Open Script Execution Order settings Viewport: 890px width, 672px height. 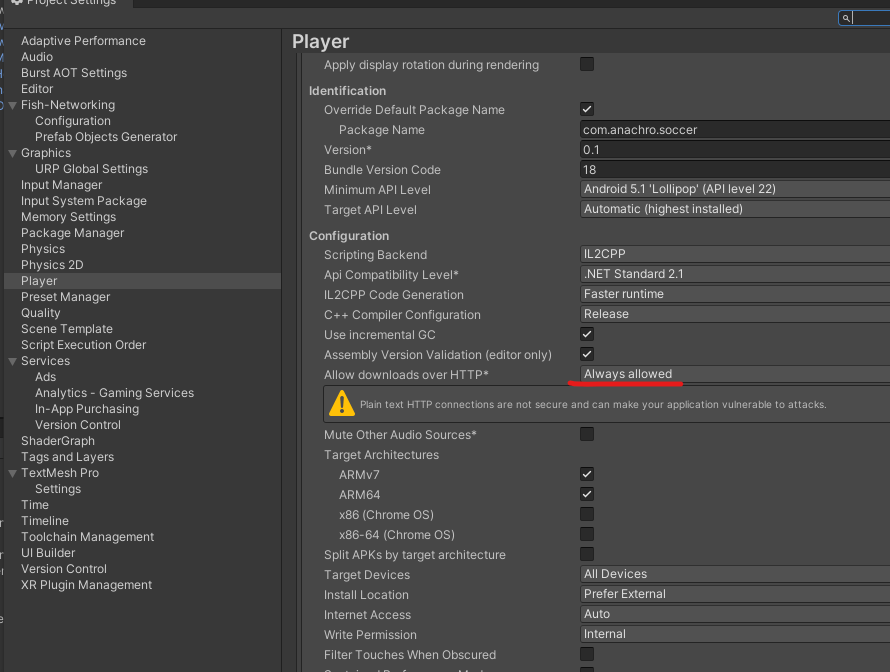click(83, 345)
